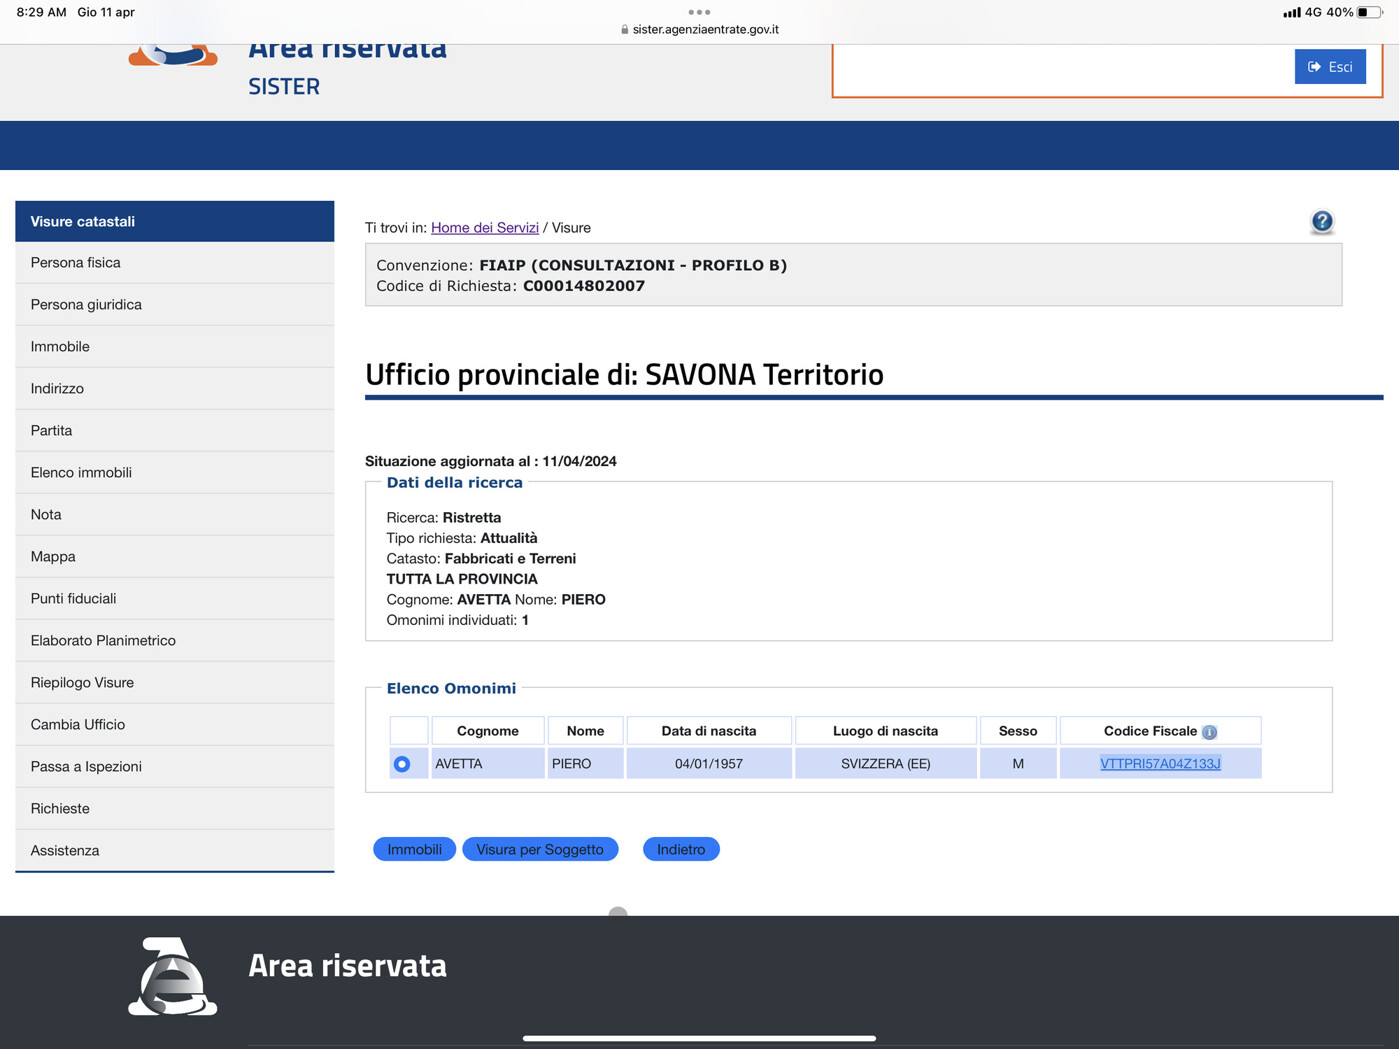Tap the battery indicator in status bar
The height and width of the screenshot is (1049, 1399).
[1367, 12]
